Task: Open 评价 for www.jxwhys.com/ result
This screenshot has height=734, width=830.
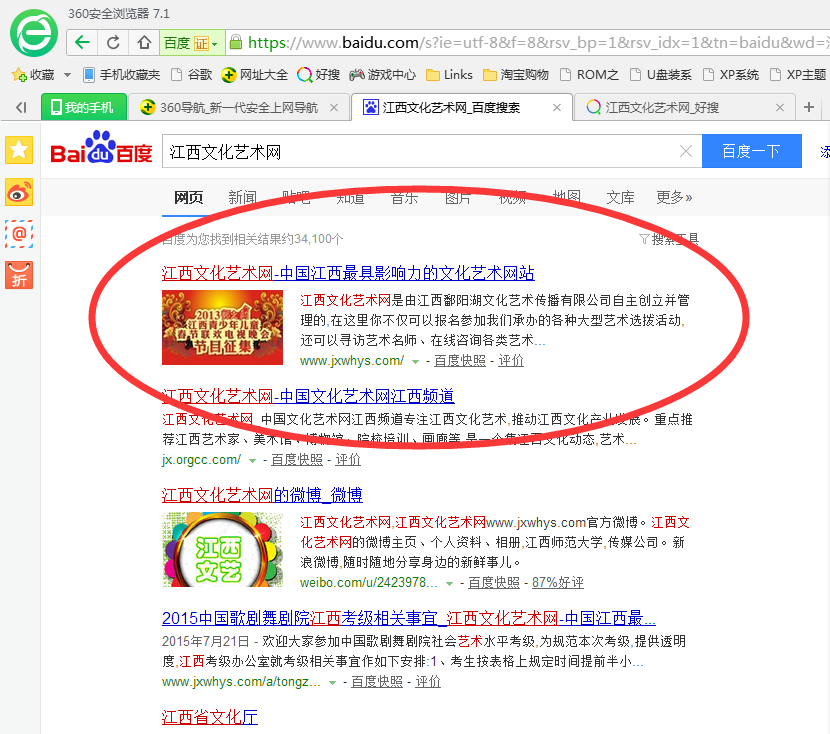Action: pyautogui.click(x=511, y=361)
